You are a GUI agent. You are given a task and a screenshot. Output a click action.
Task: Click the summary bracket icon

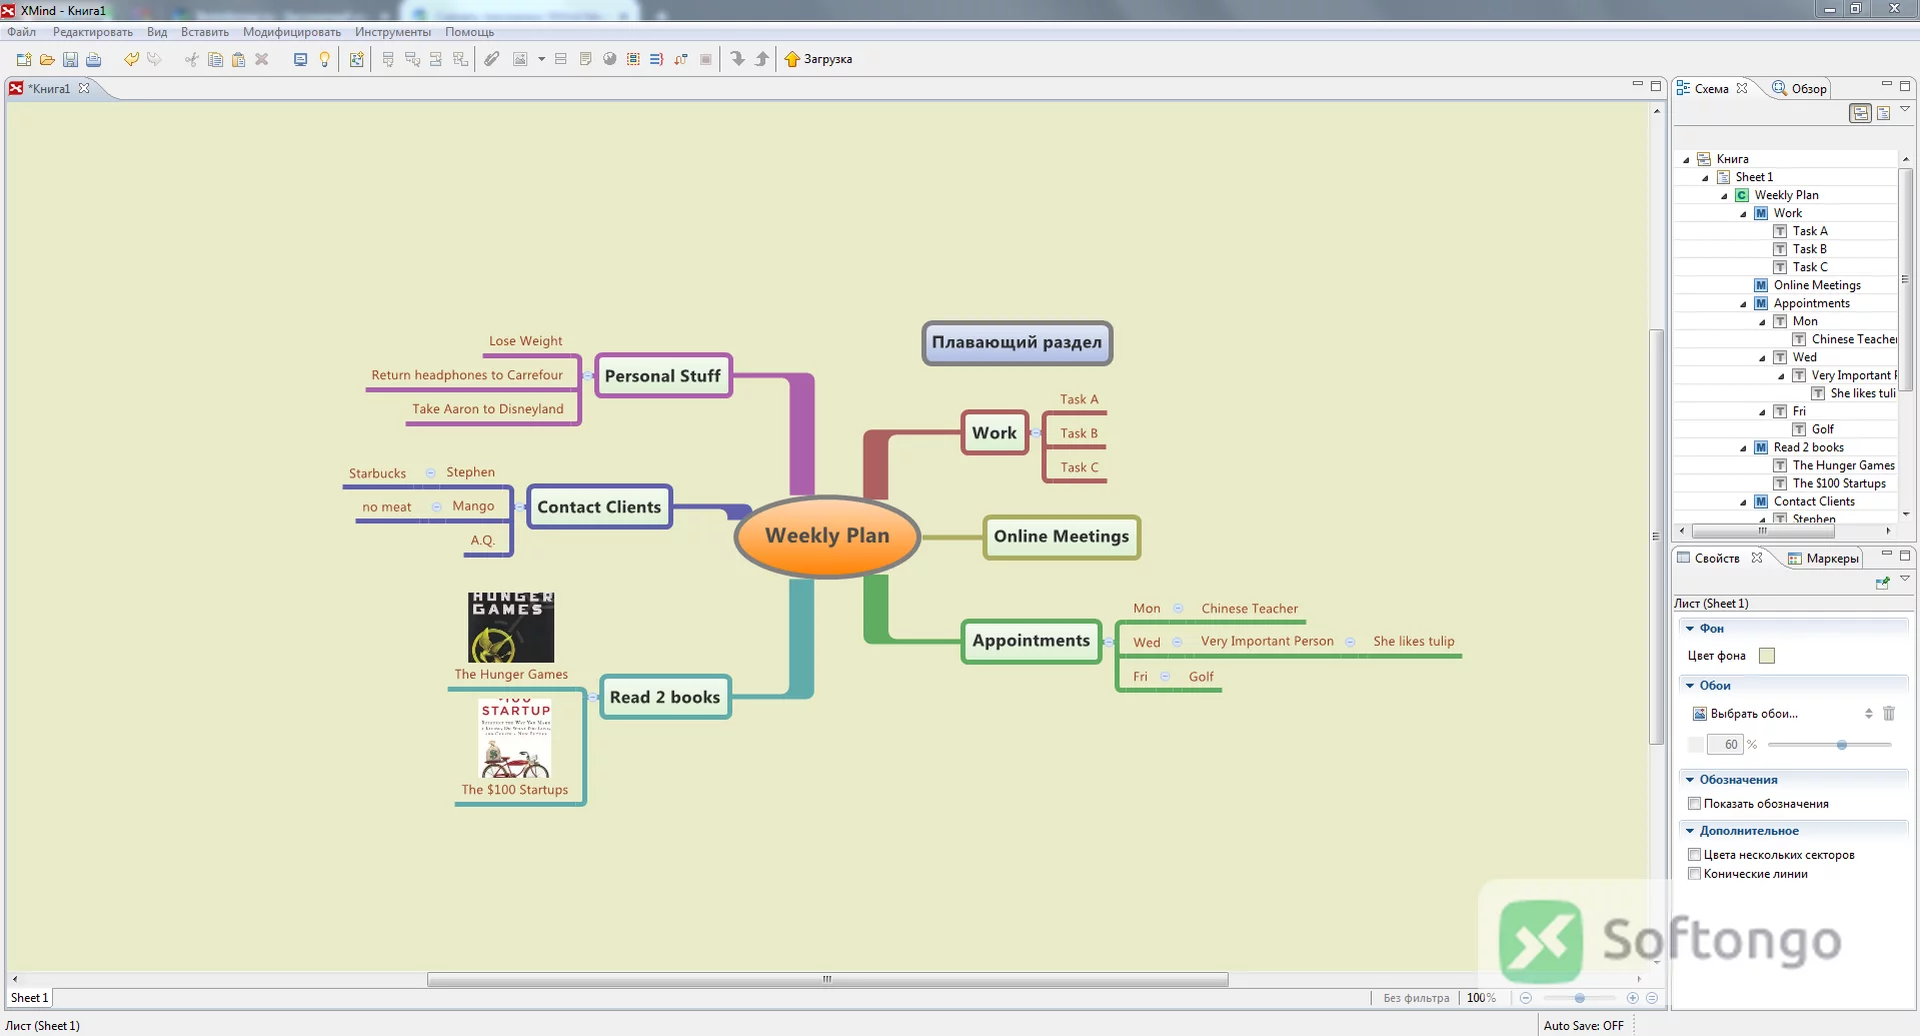[x=657, y=60]
